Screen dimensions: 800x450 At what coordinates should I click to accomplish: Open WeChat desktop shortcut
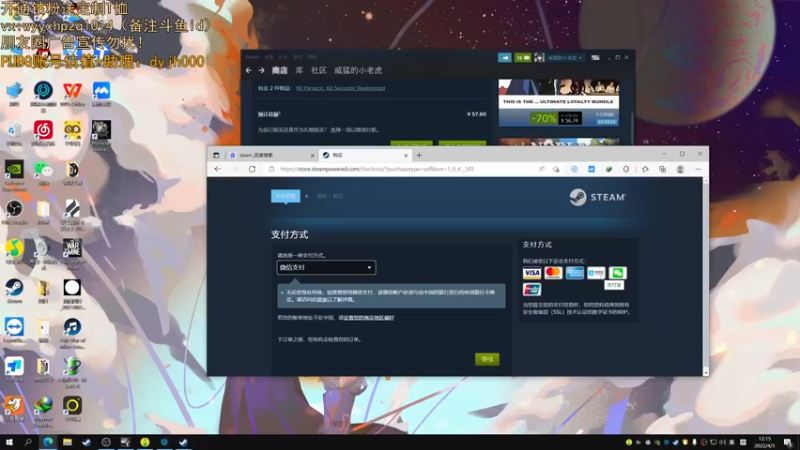[x=43, y=173]
